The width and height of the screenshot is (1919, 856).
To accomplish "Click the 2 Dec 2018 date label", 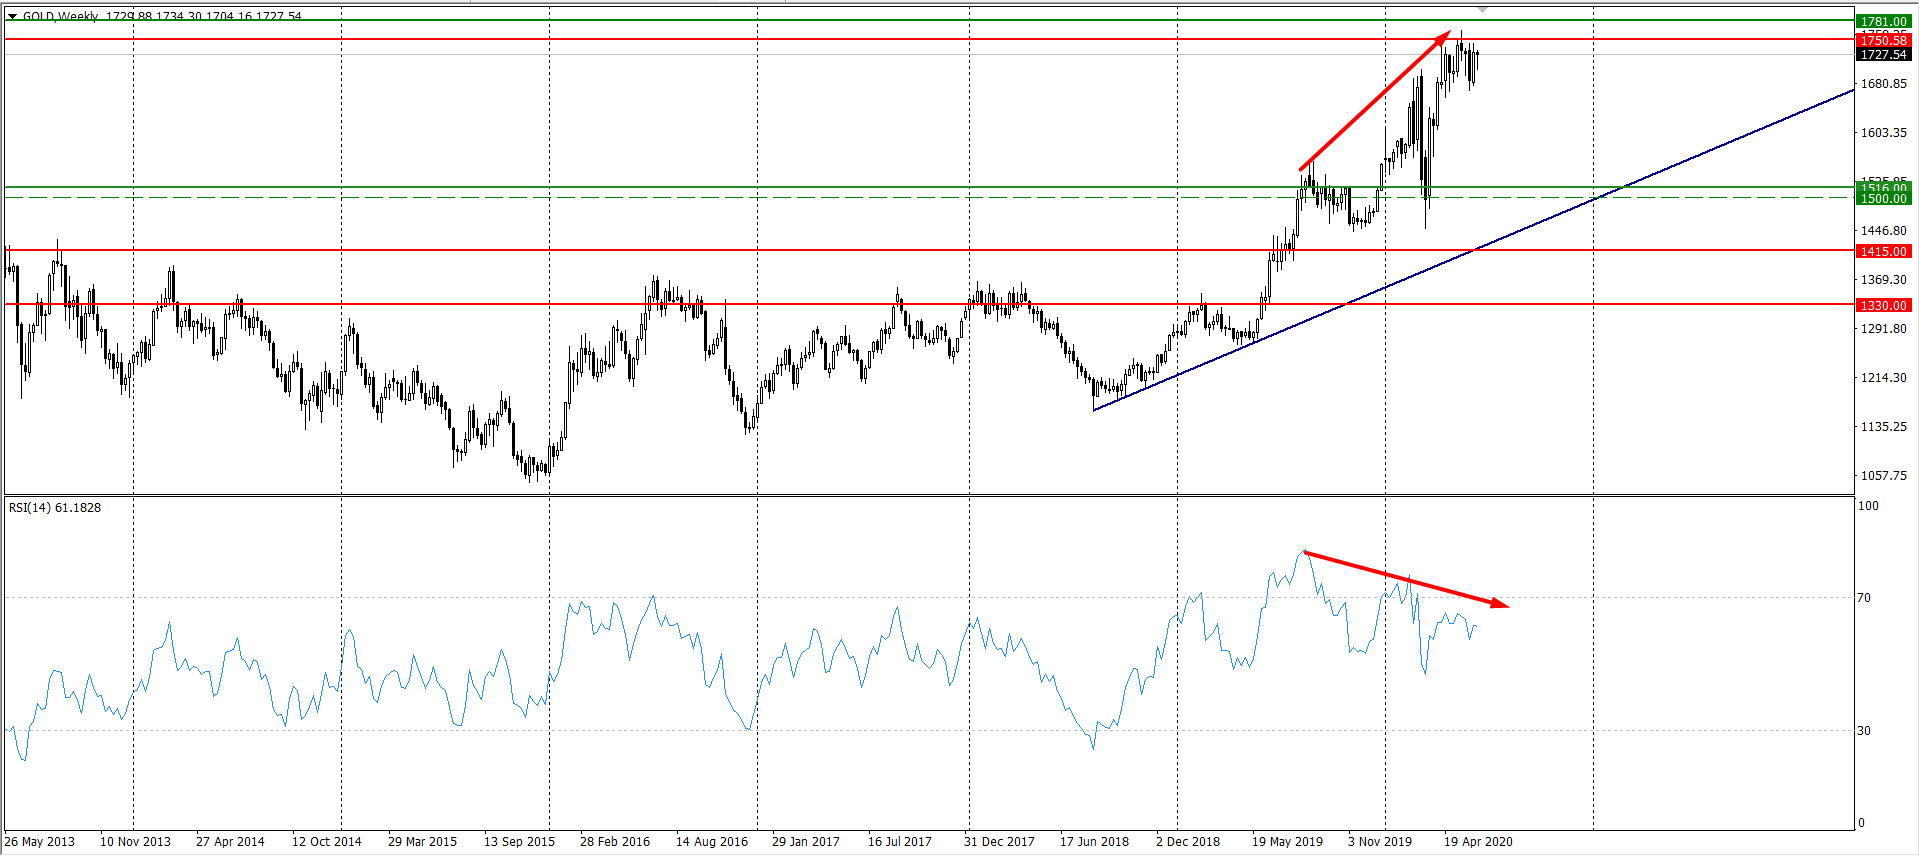I will (1187, 842).
